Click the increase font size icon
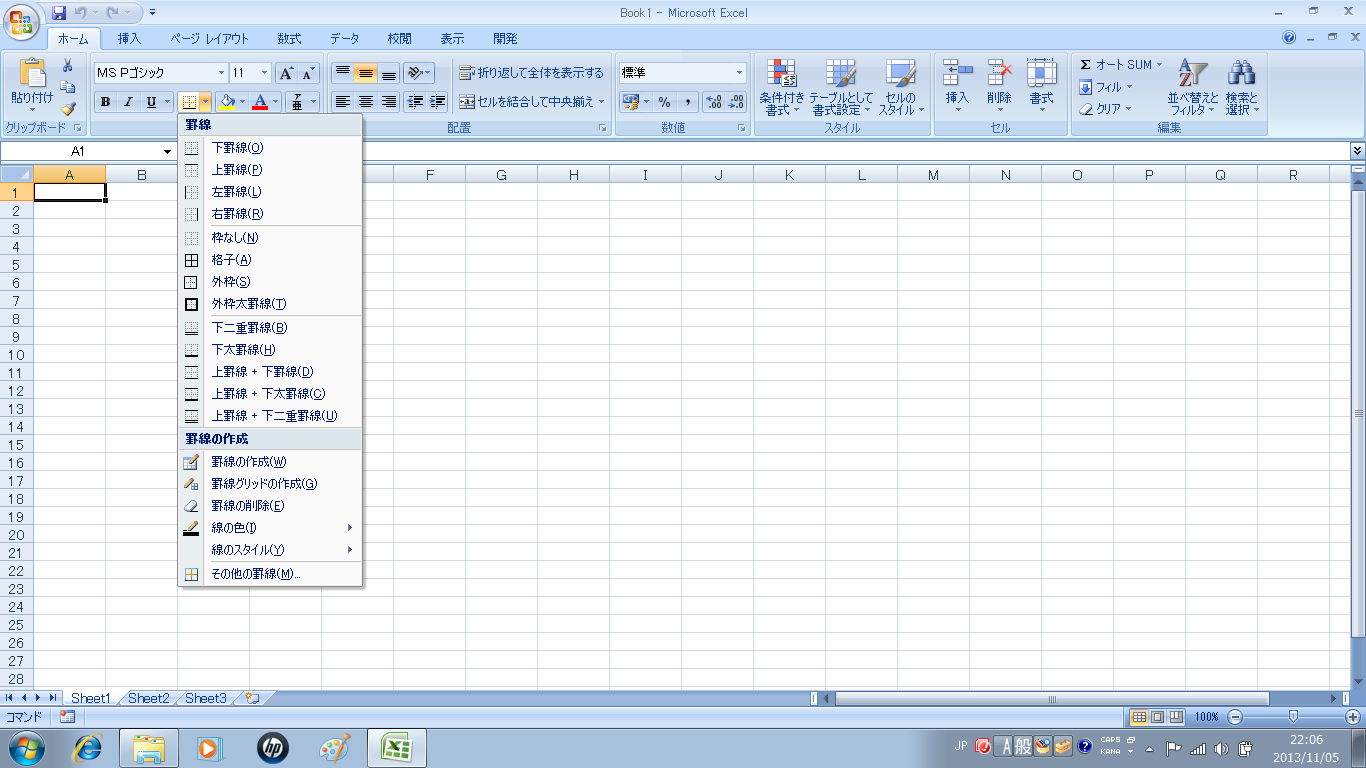This screenshot has height=768, width=1366. [286, 73]
